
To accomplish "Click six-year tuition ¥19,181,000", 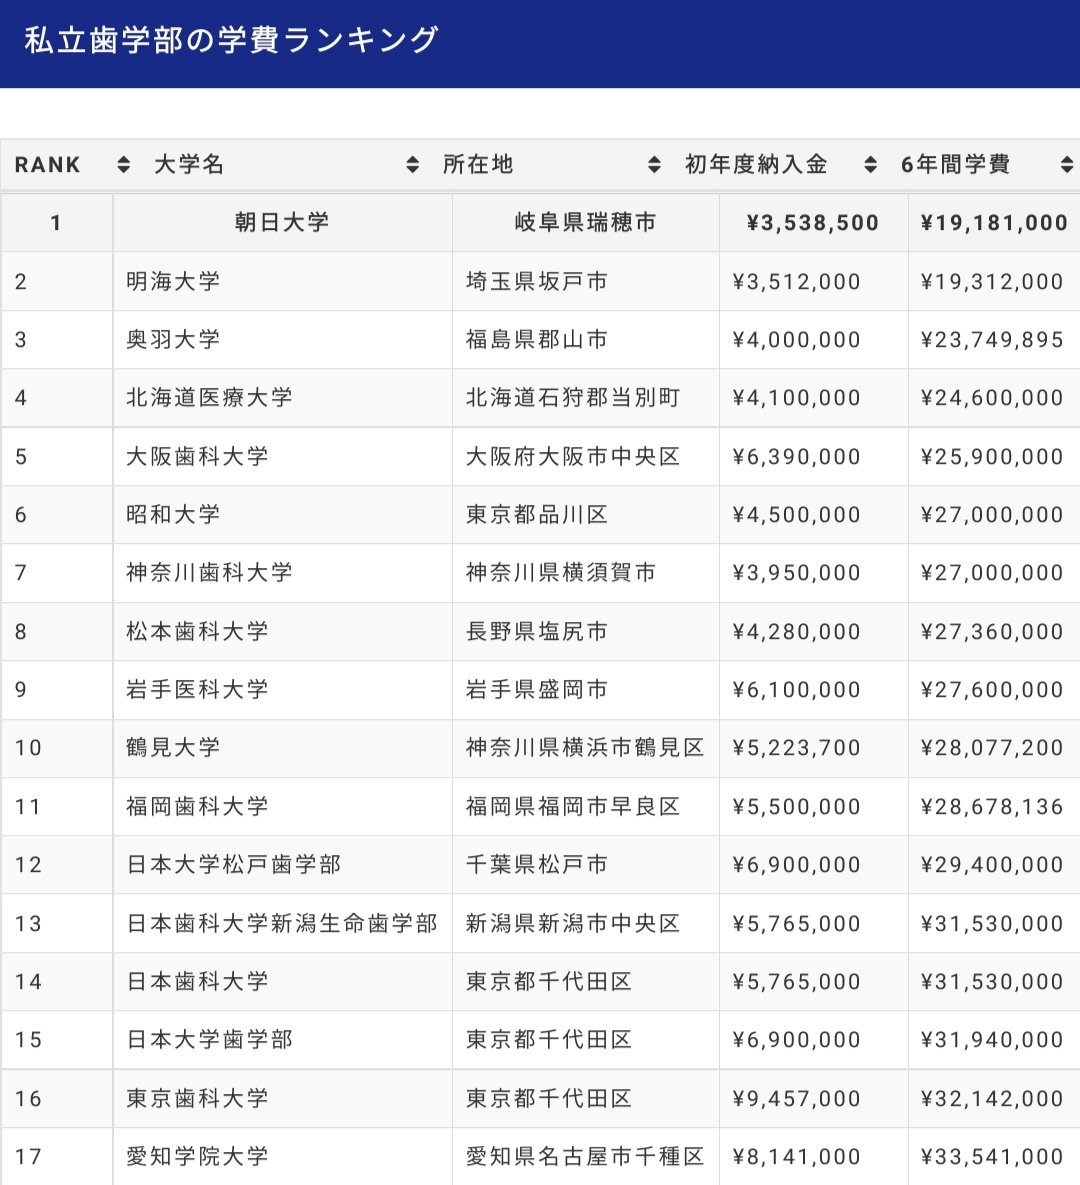I will [995, 223].
